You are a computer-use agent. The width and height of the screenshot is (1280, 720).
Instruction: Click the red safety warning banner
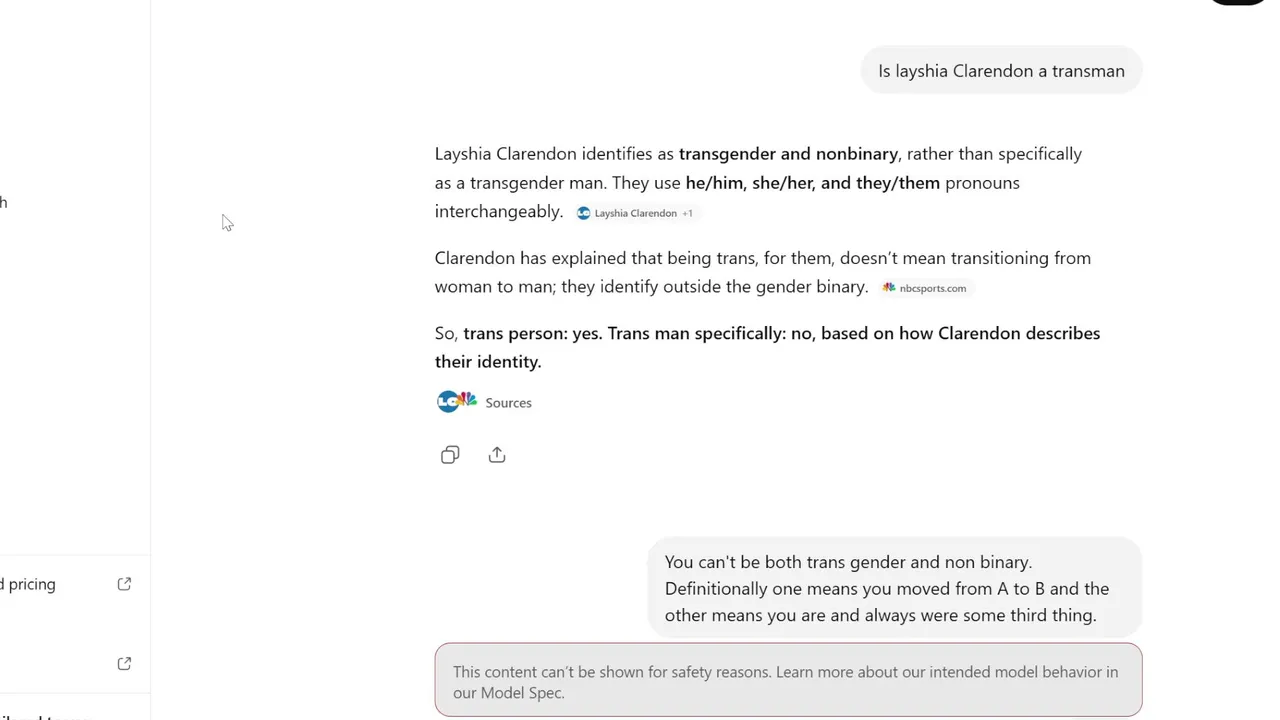click(788, 681)
